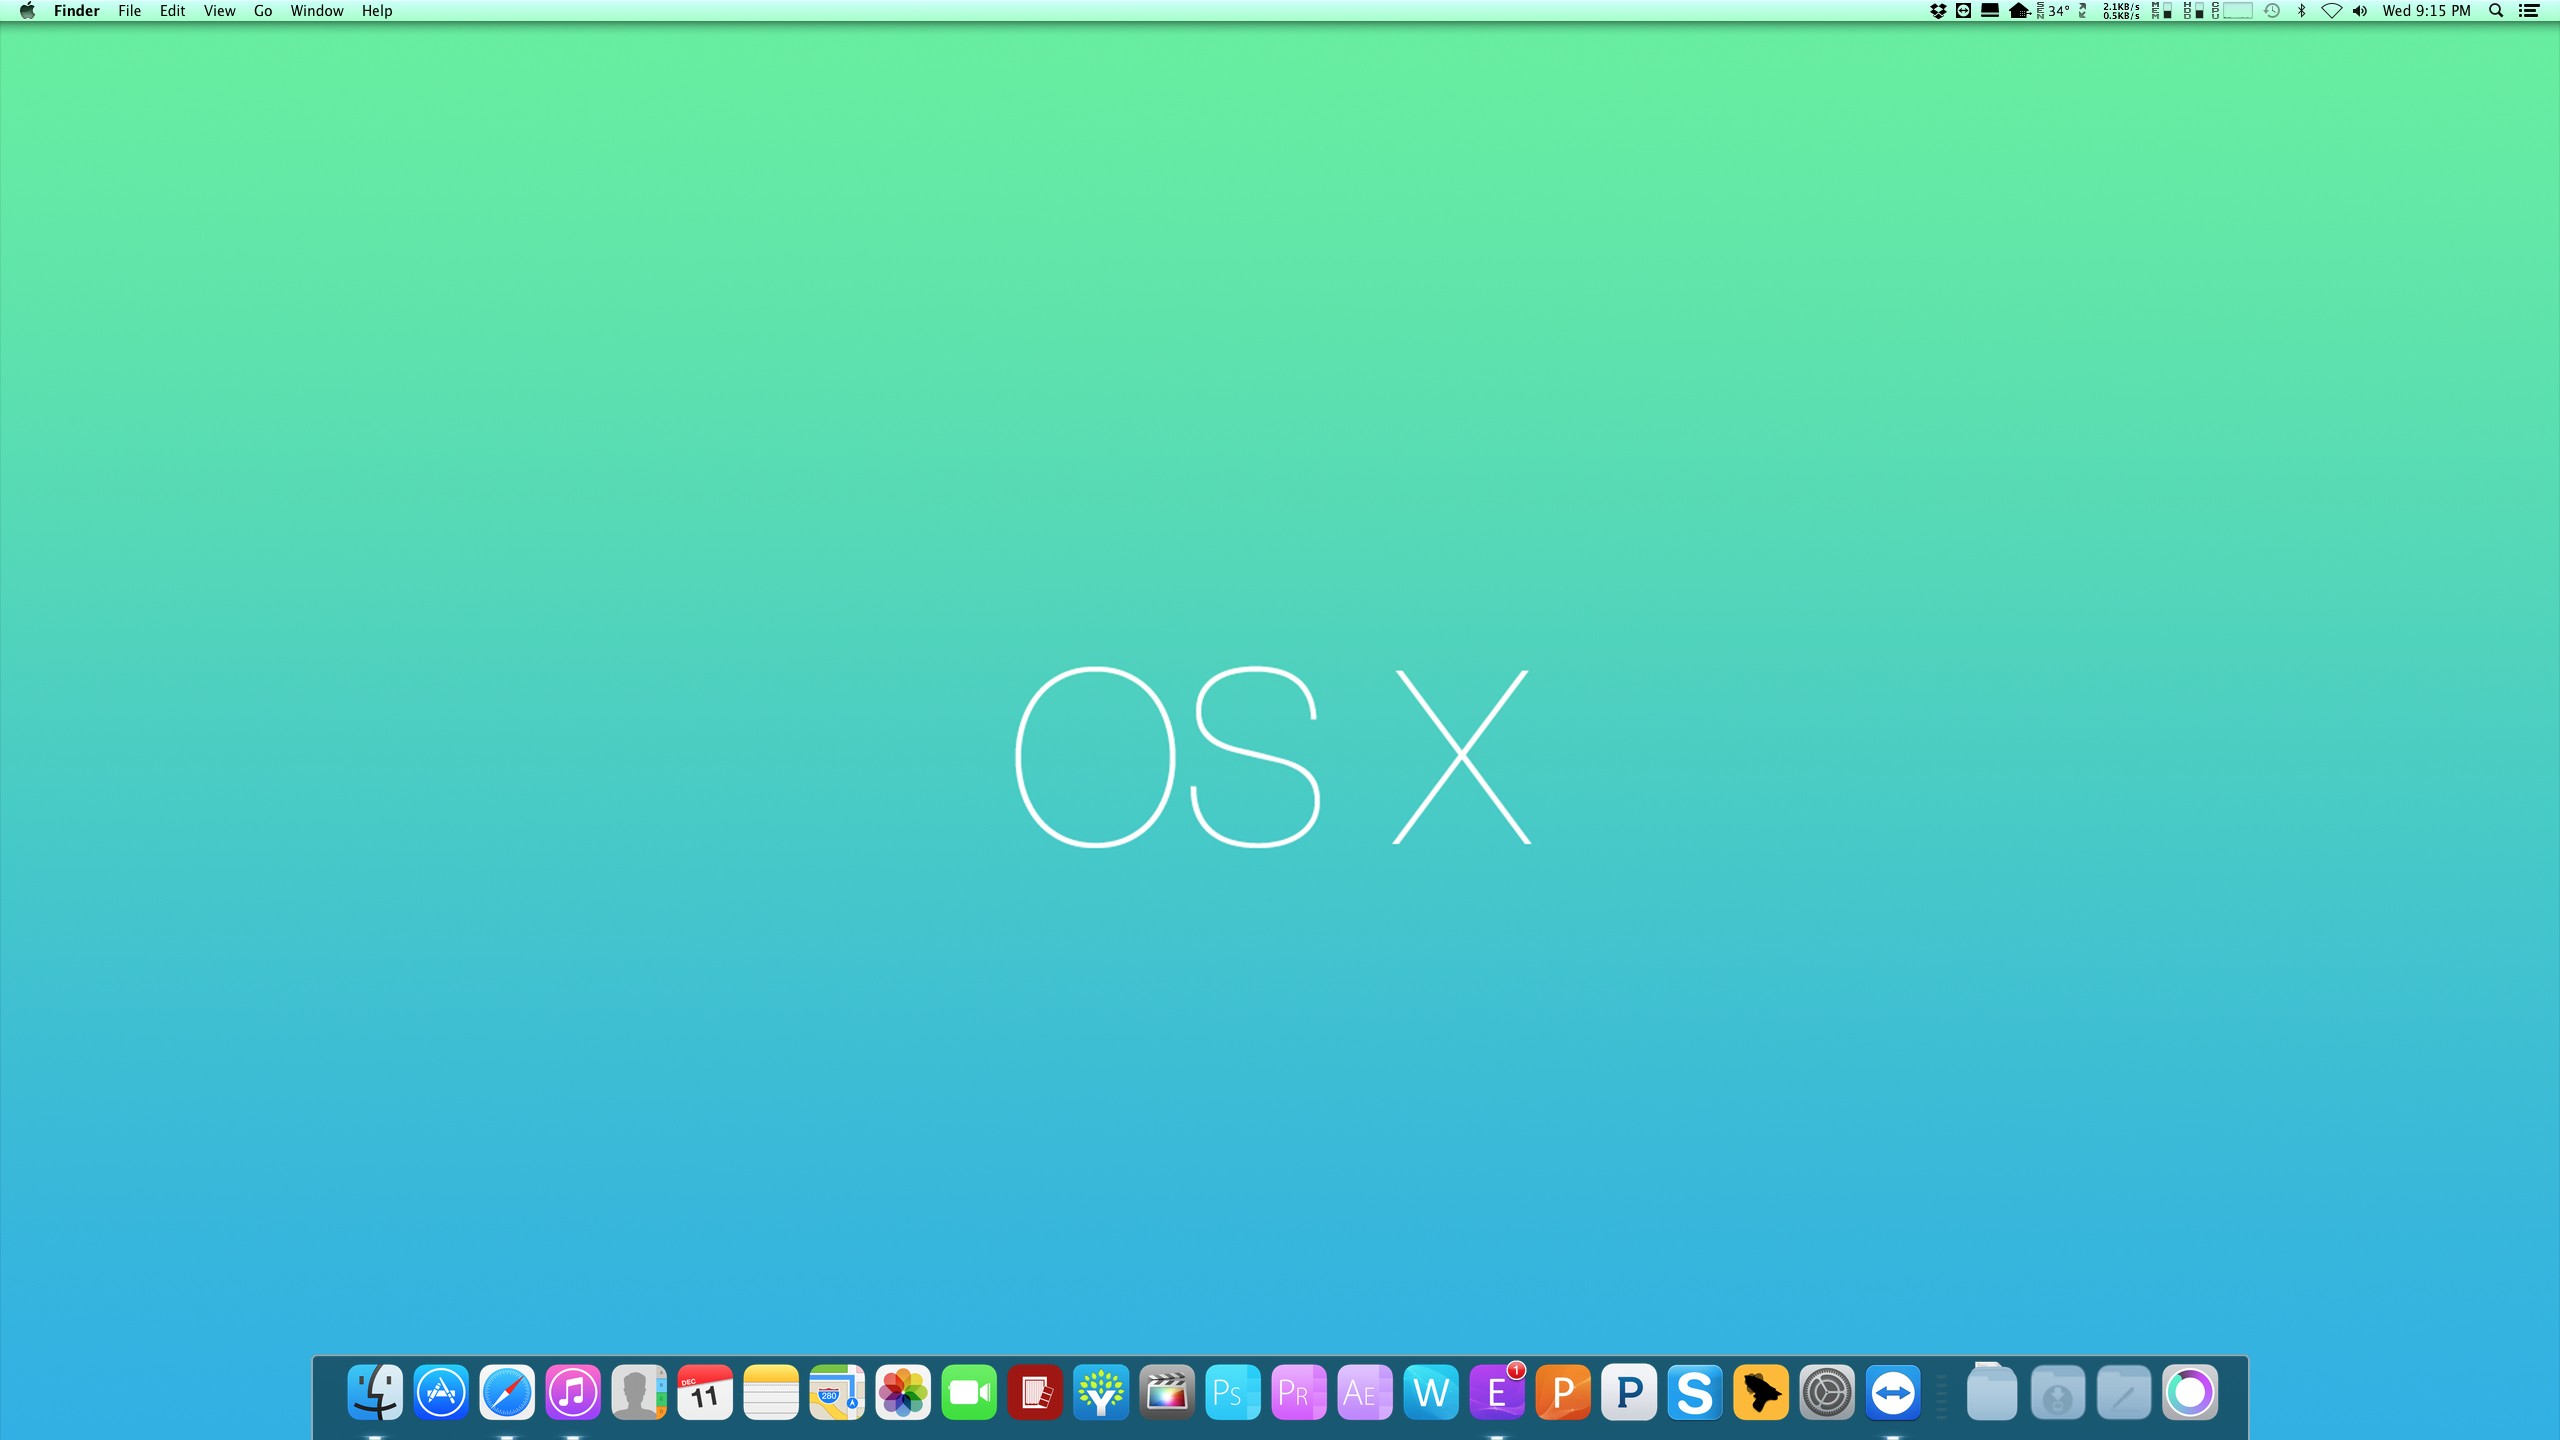Image resolution: width=2560 pixels, height=1440 pixels.
Task: Click the Spotlight search magnifier
Action: (2496, 11)
